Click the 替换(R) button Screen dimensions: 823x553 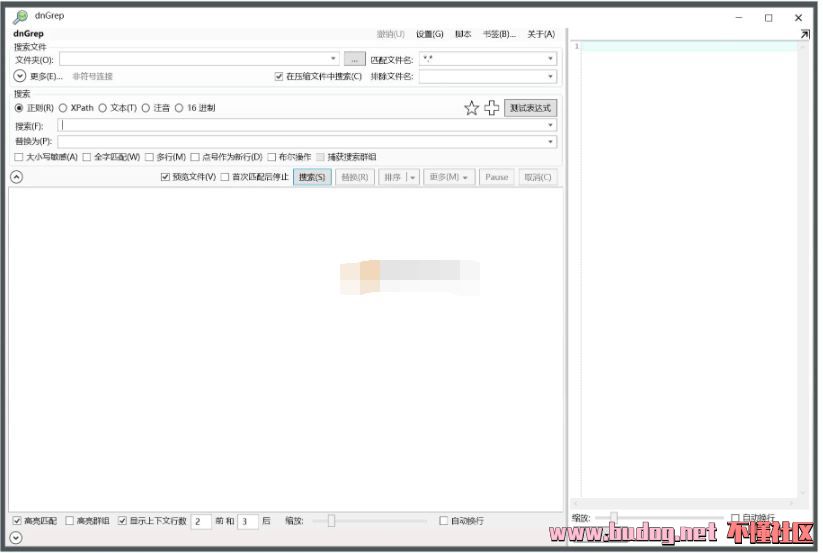point(356,178)
